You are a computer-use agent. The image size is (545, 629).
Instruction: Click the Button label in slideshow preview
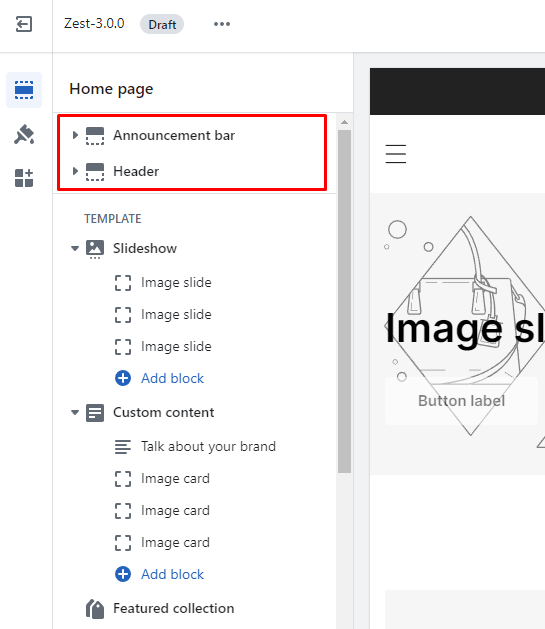(x=462, y=401)
